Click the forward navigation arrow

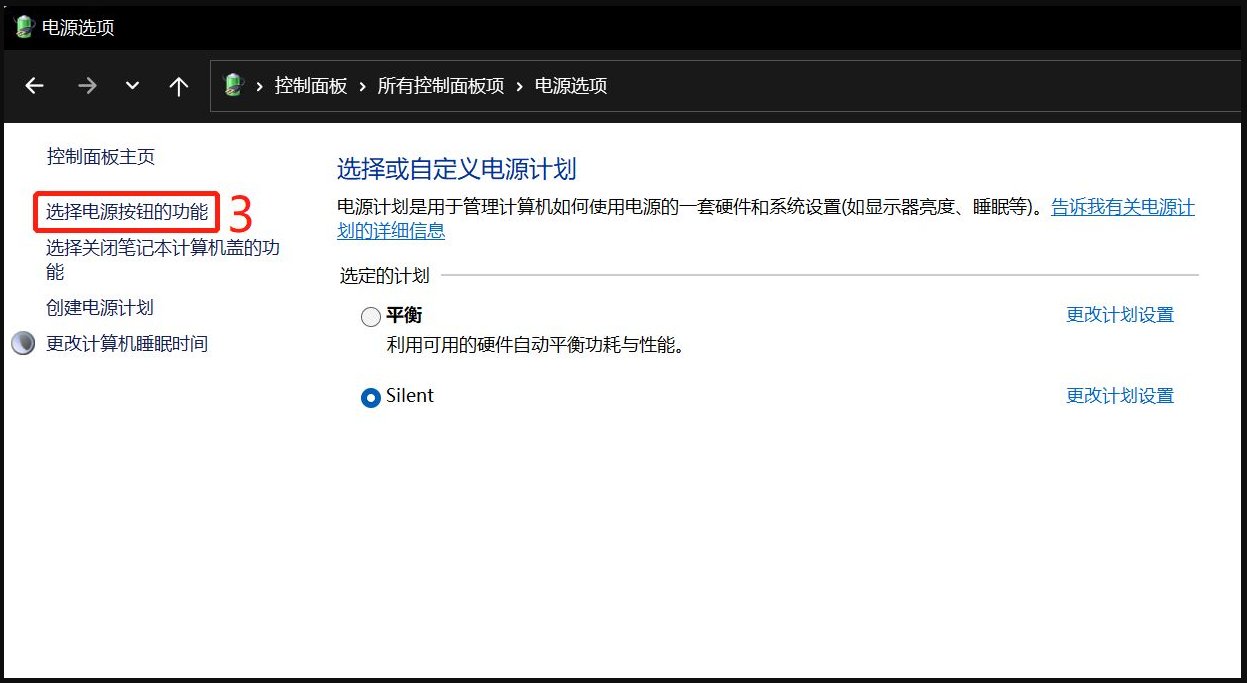(x=87, y=86)
